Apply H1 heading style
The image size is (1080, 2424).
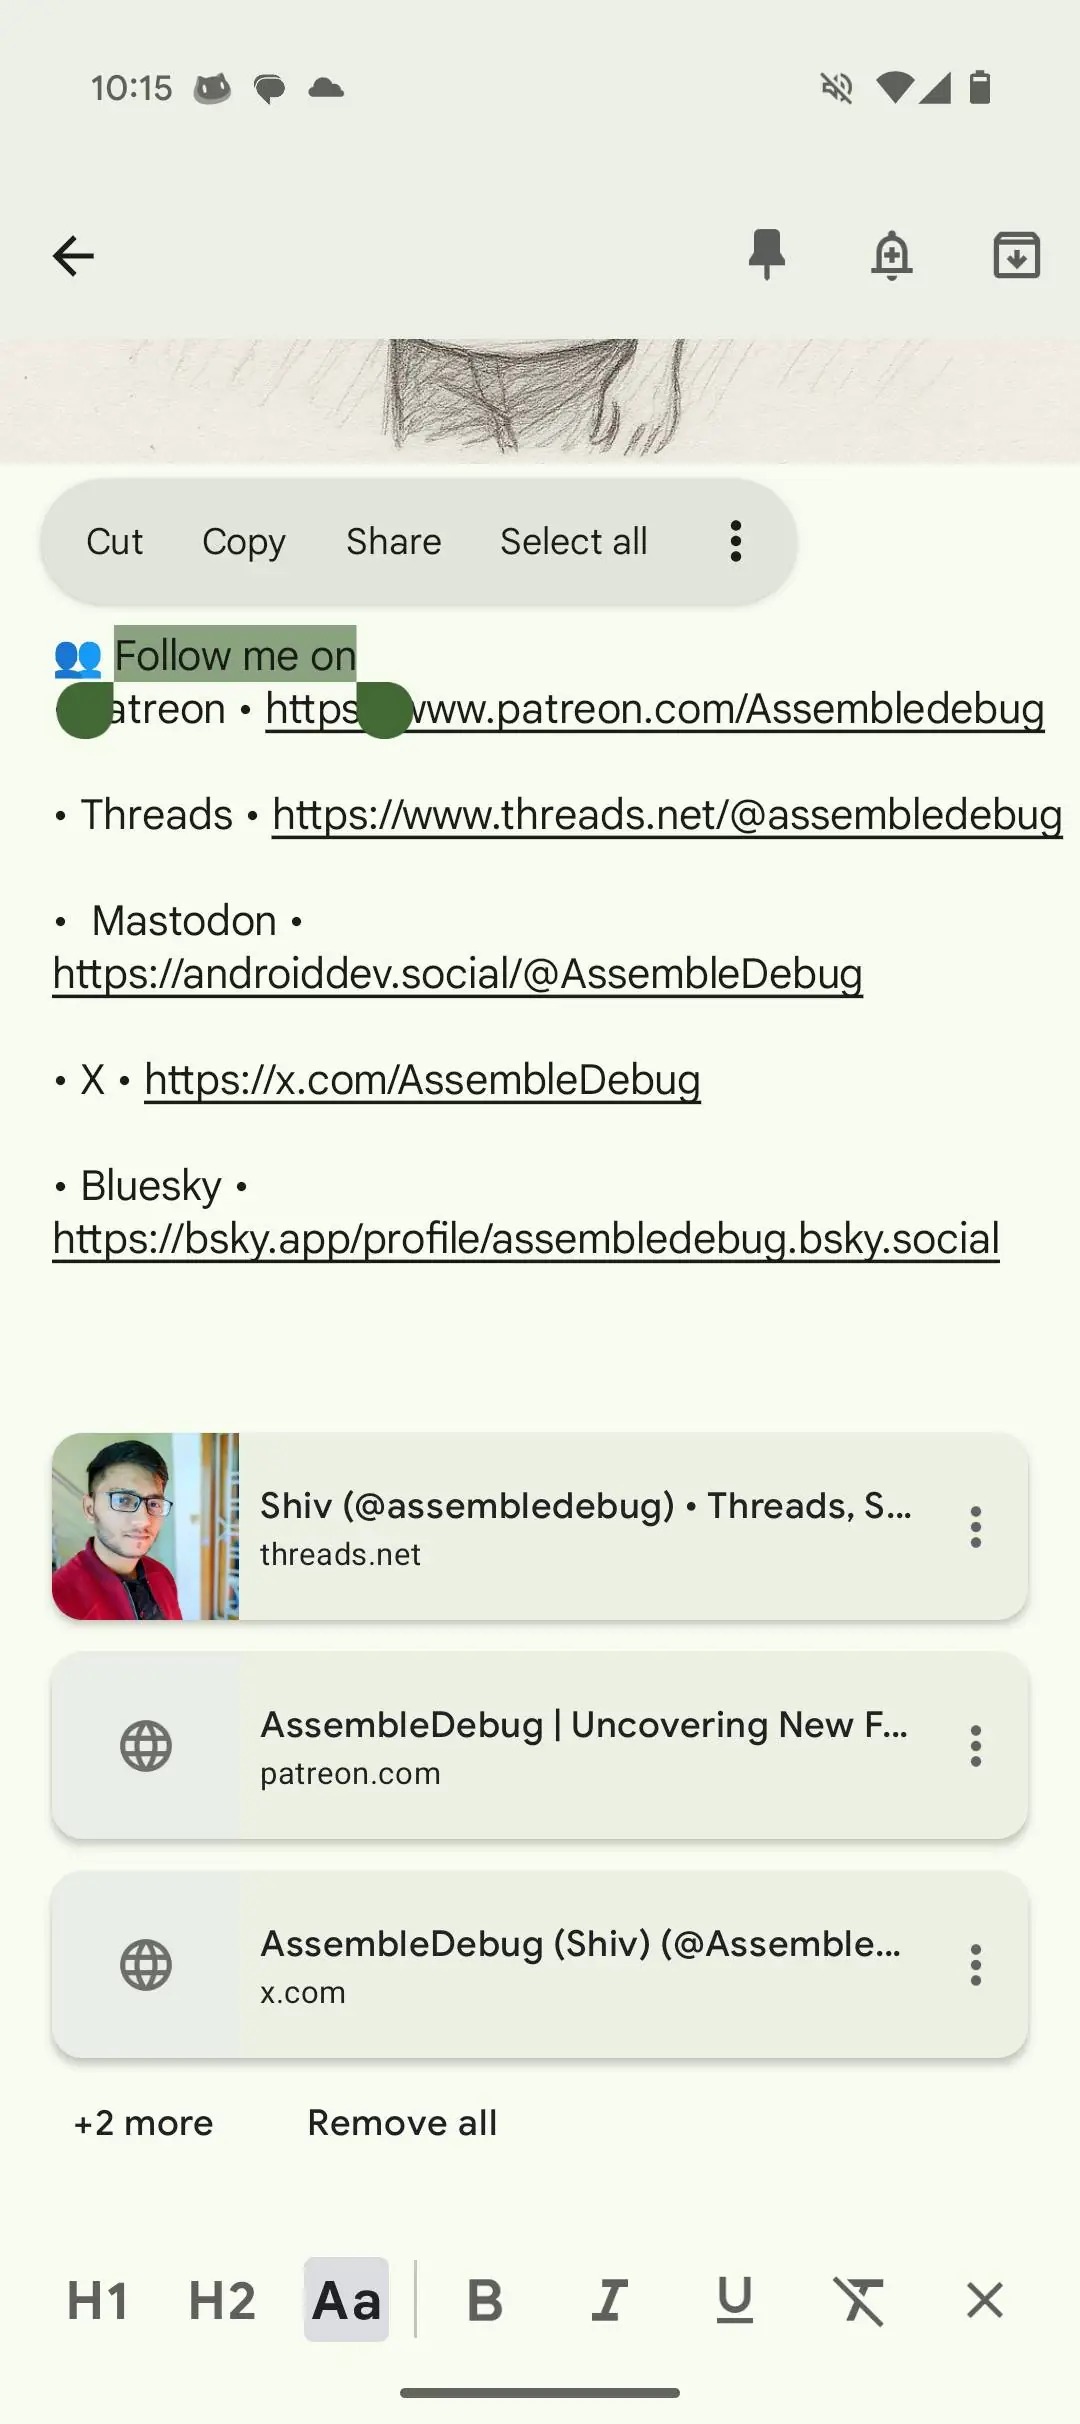tap(97, 2300)
